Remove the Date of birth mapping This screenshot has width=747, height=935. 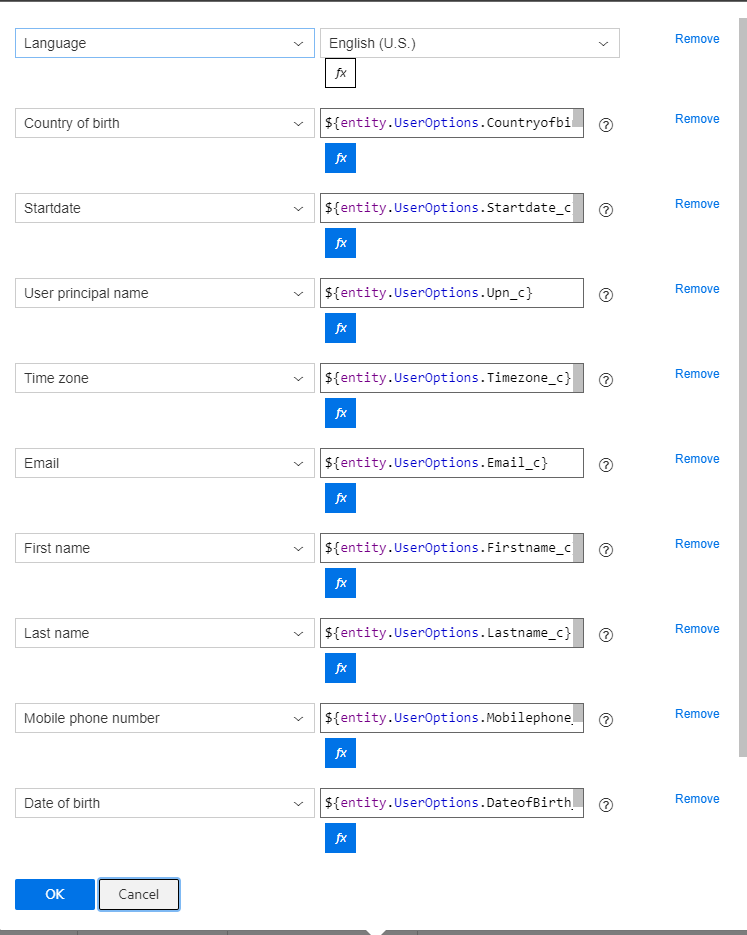(697, 798)
